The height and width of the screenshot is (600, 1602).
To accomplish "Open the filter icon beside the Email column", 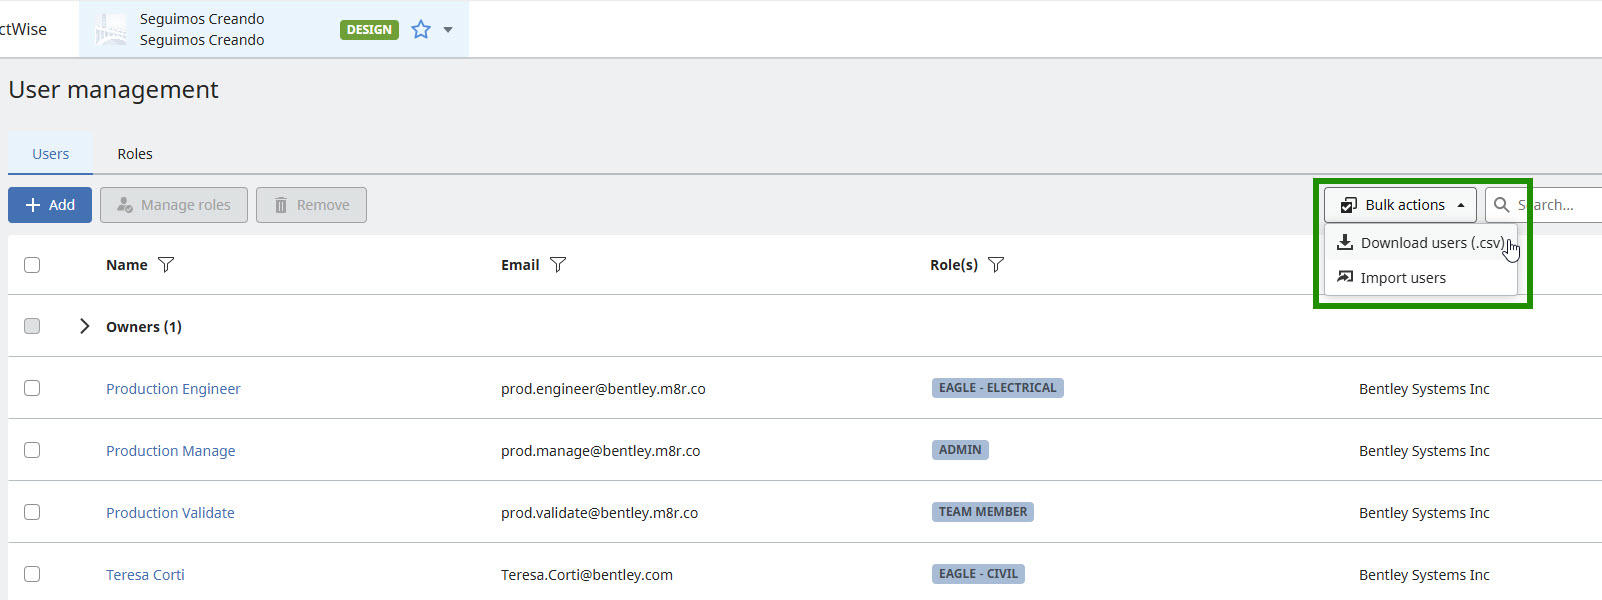I will (558, 265).
